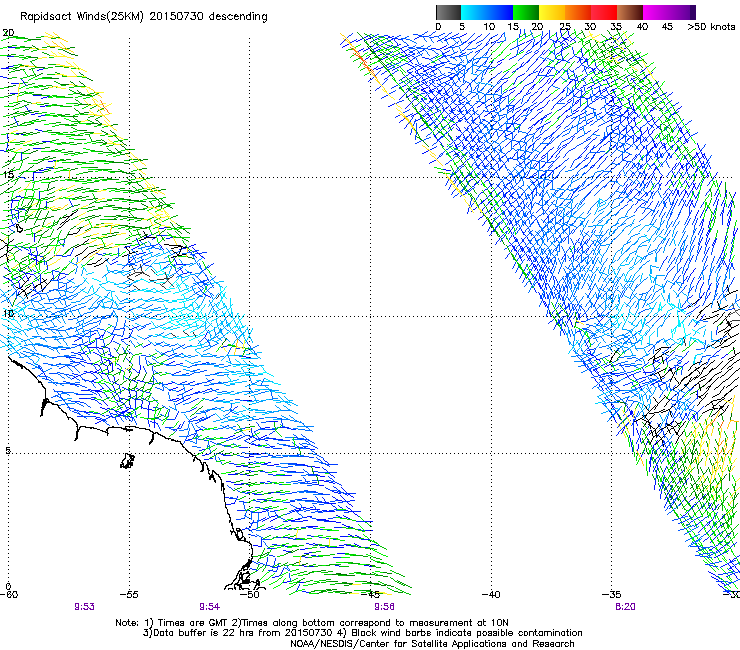Click the '10' legend scale label under the color bar
The image size is (740, 650).
click(x=489, y=26)
